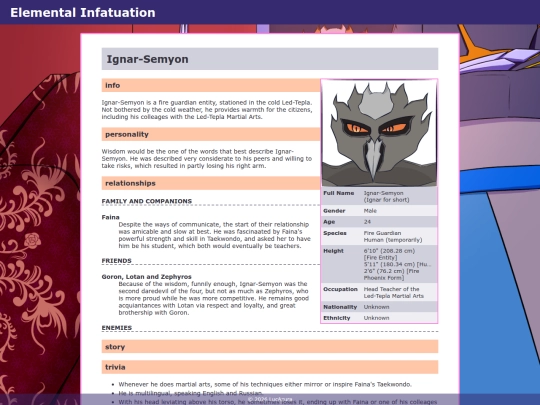Click the personality paragraph about wisdom
This screenshot has height=405, width=540.
pyautogui.click(x=207, y=158)
